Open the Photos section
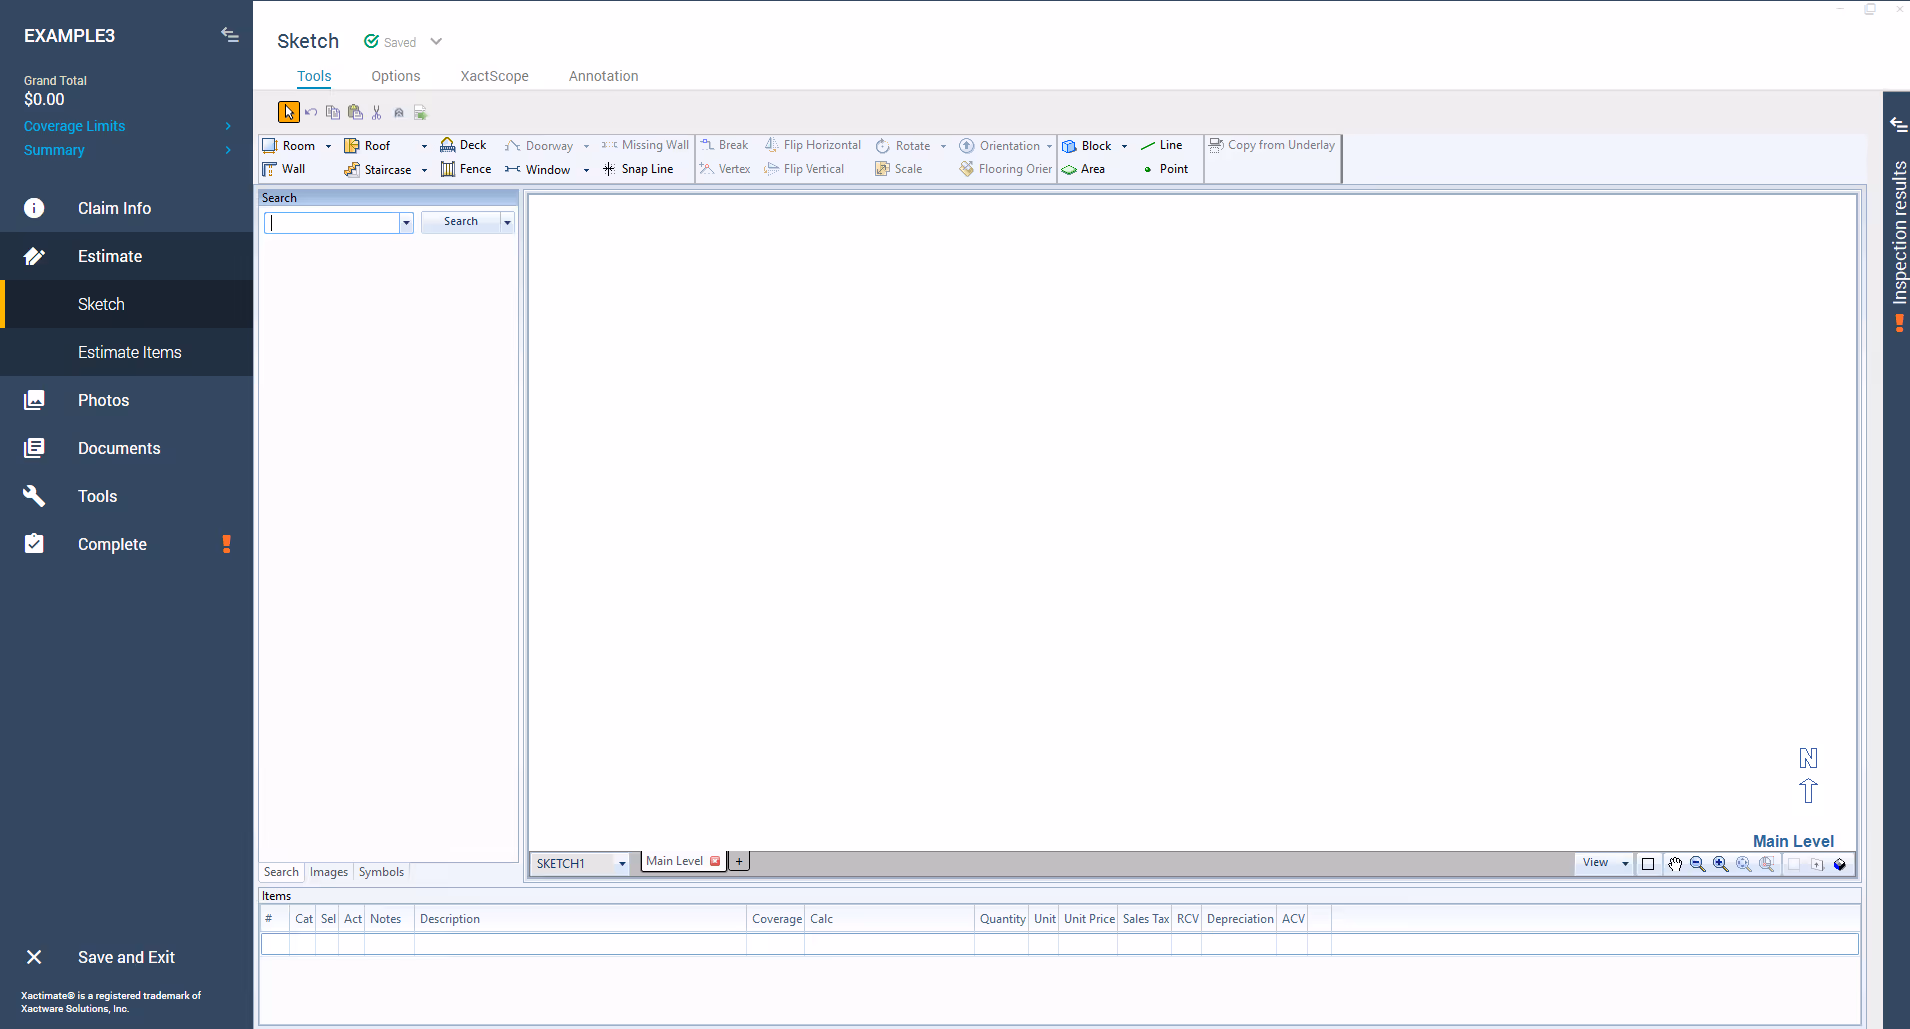This screenshot has height=1029, width=1910. coord(126,400)
